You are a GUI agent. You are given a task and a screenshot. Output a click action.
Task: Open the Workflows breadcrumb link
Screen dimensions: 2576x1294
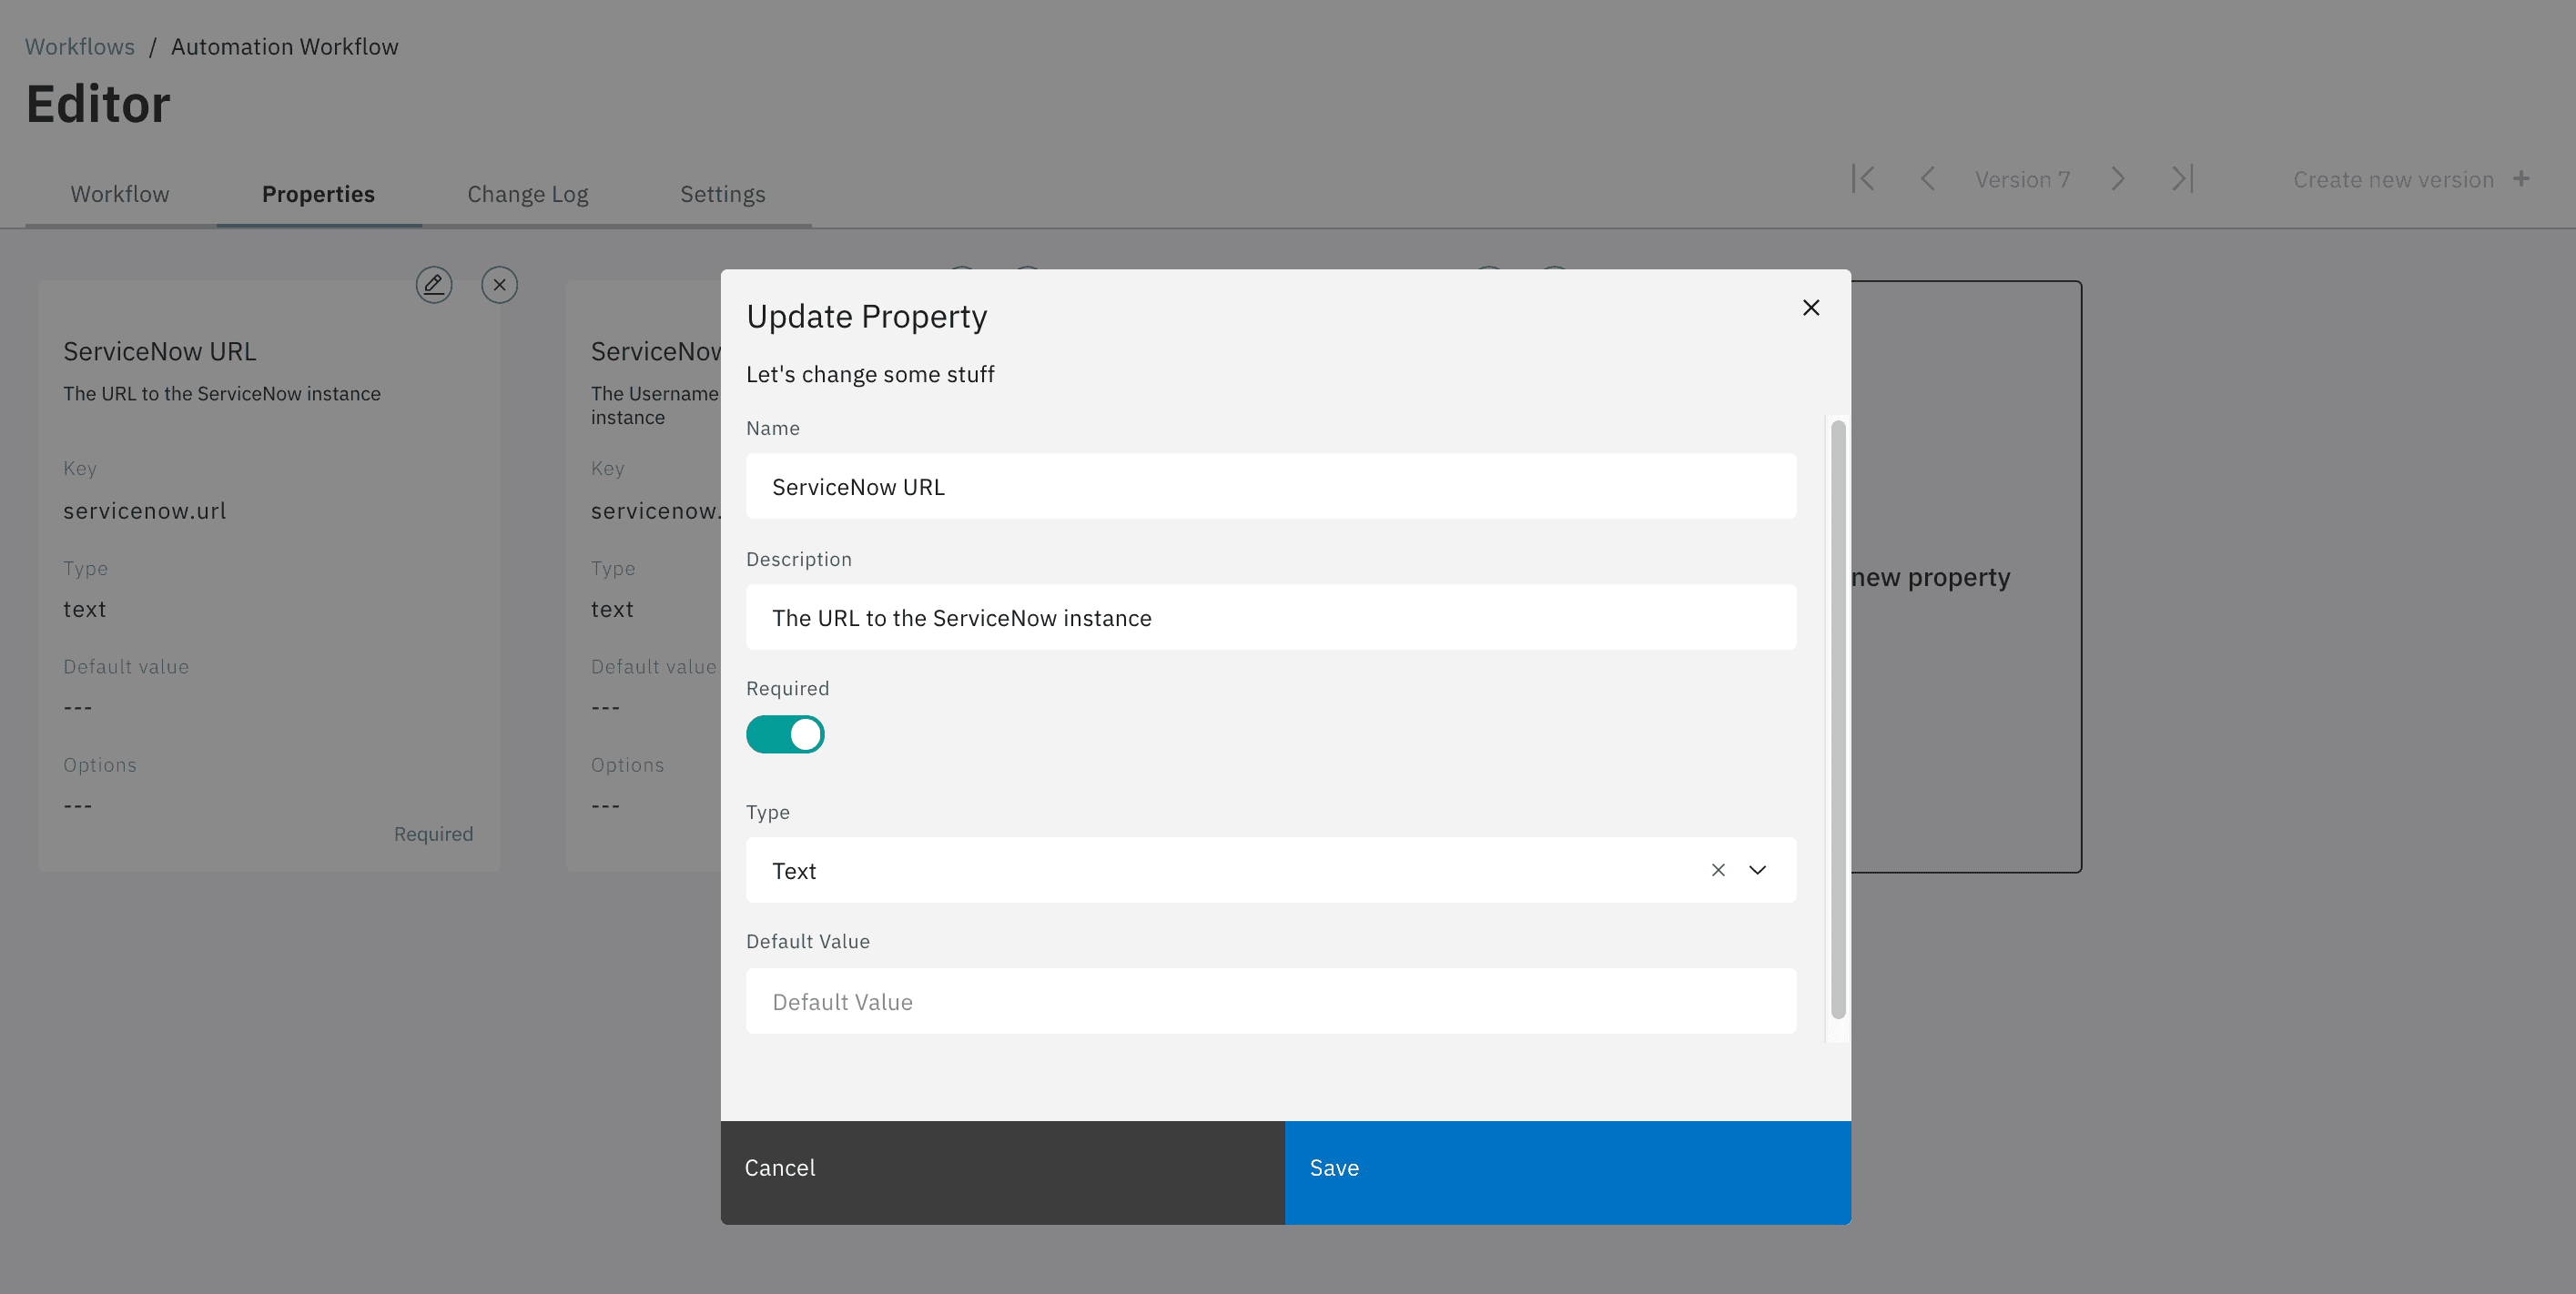pyautogui.click(x=80, y=47)
